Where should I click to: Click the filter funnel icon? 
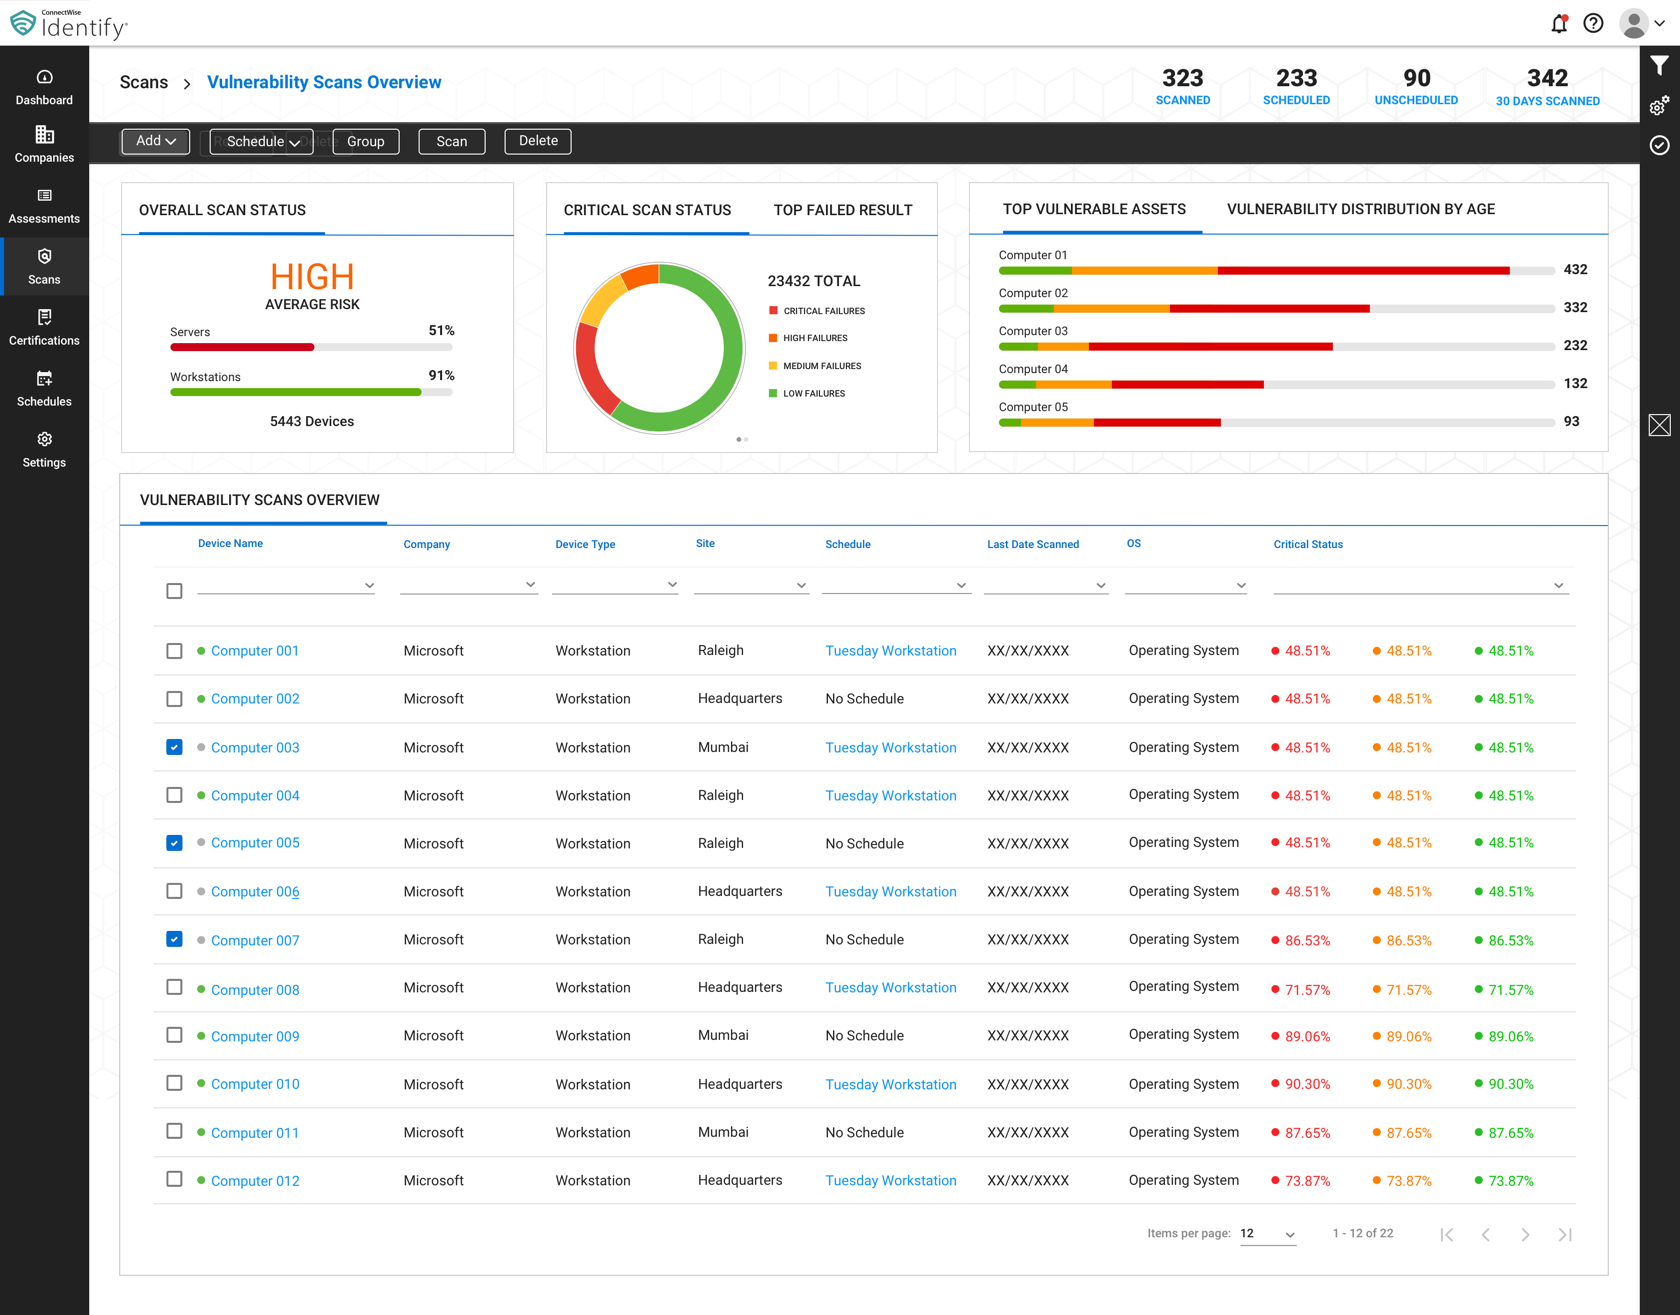point(1660,66)
